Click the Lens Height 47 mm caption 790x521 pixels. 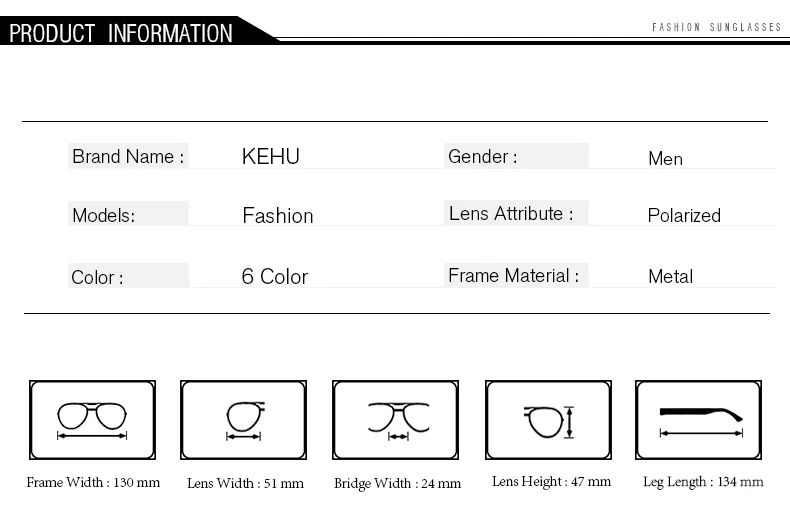tap(551, 482)
